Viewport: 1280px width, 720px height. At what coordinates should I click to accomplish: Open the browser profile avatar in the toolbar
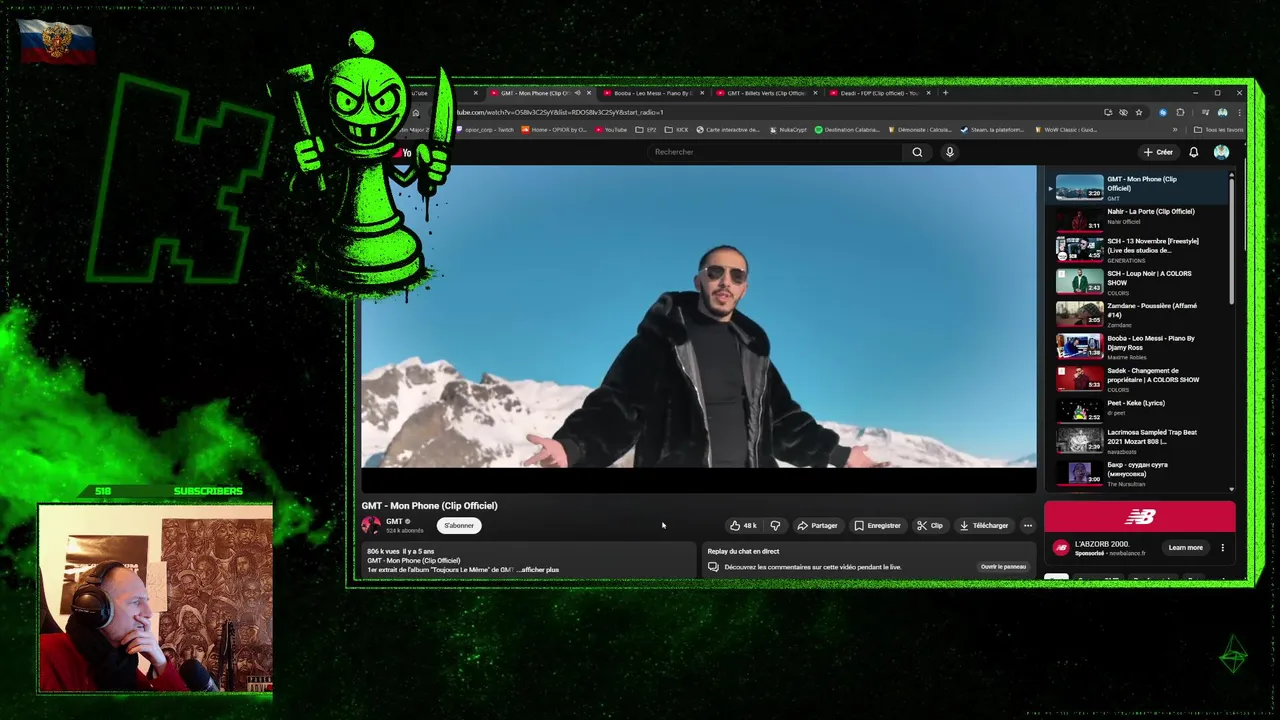click(x=1222, y=112)
